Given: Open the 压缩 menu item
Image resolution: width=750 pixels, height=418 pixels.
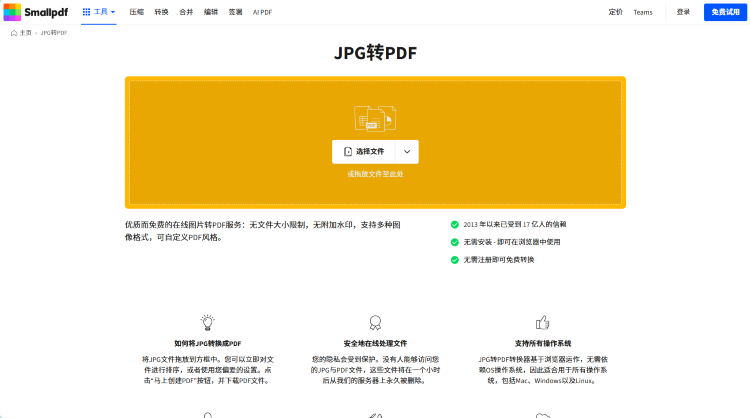Looking at the screenshot, I should (x=136, y=12).
